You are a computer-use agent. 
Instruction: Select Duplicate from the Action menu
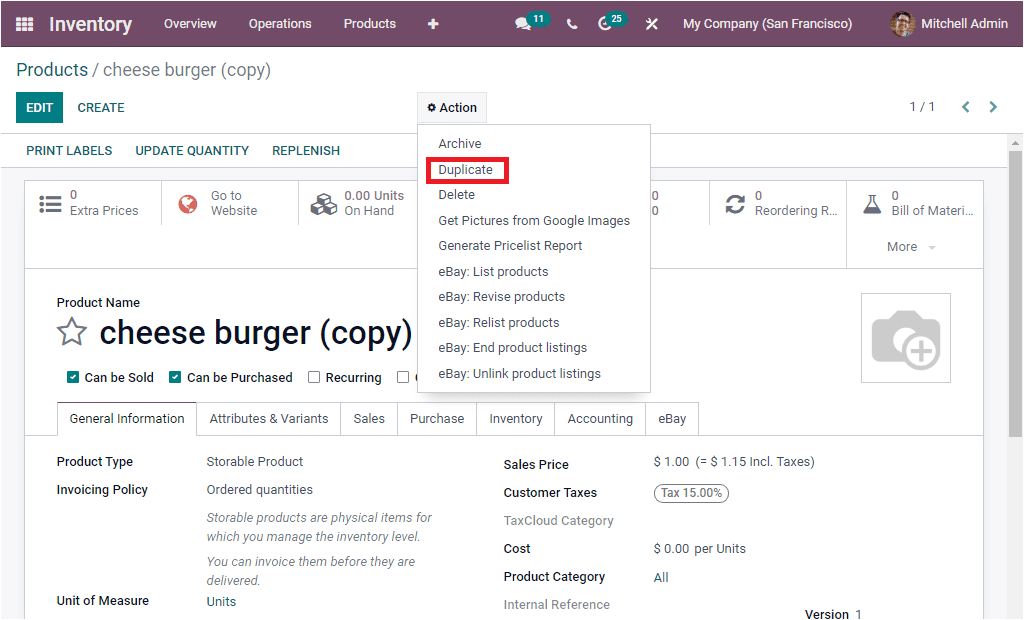tap(466, 170)
